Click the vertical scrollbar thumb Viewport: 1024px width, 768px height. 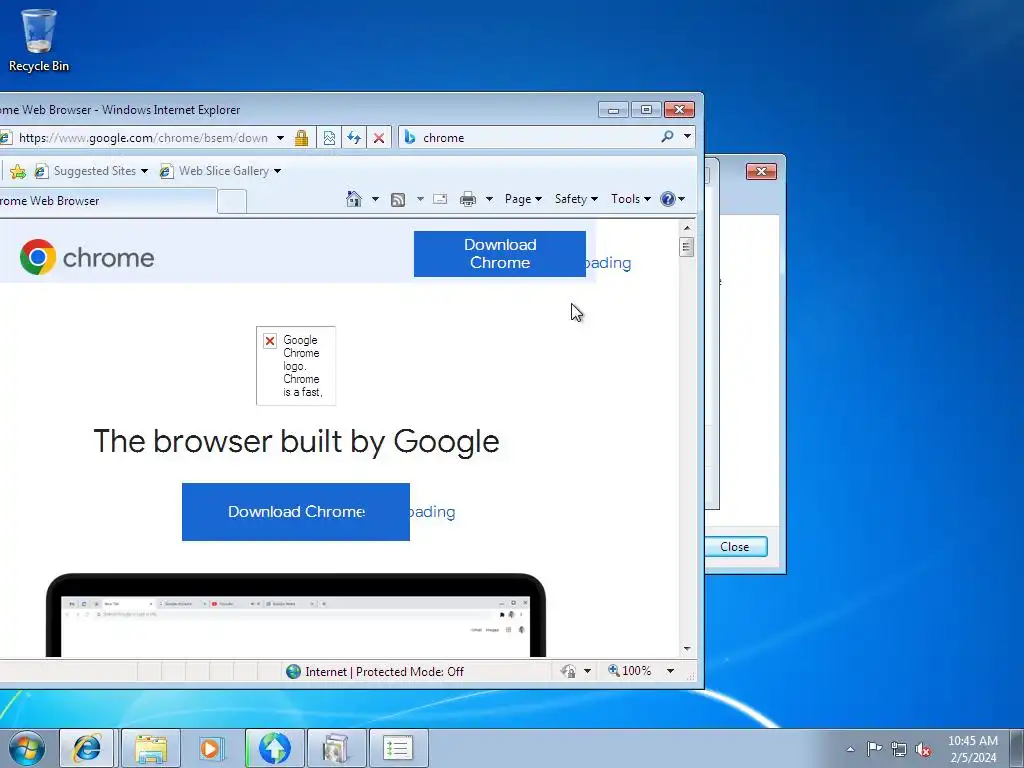coord(686,248)
